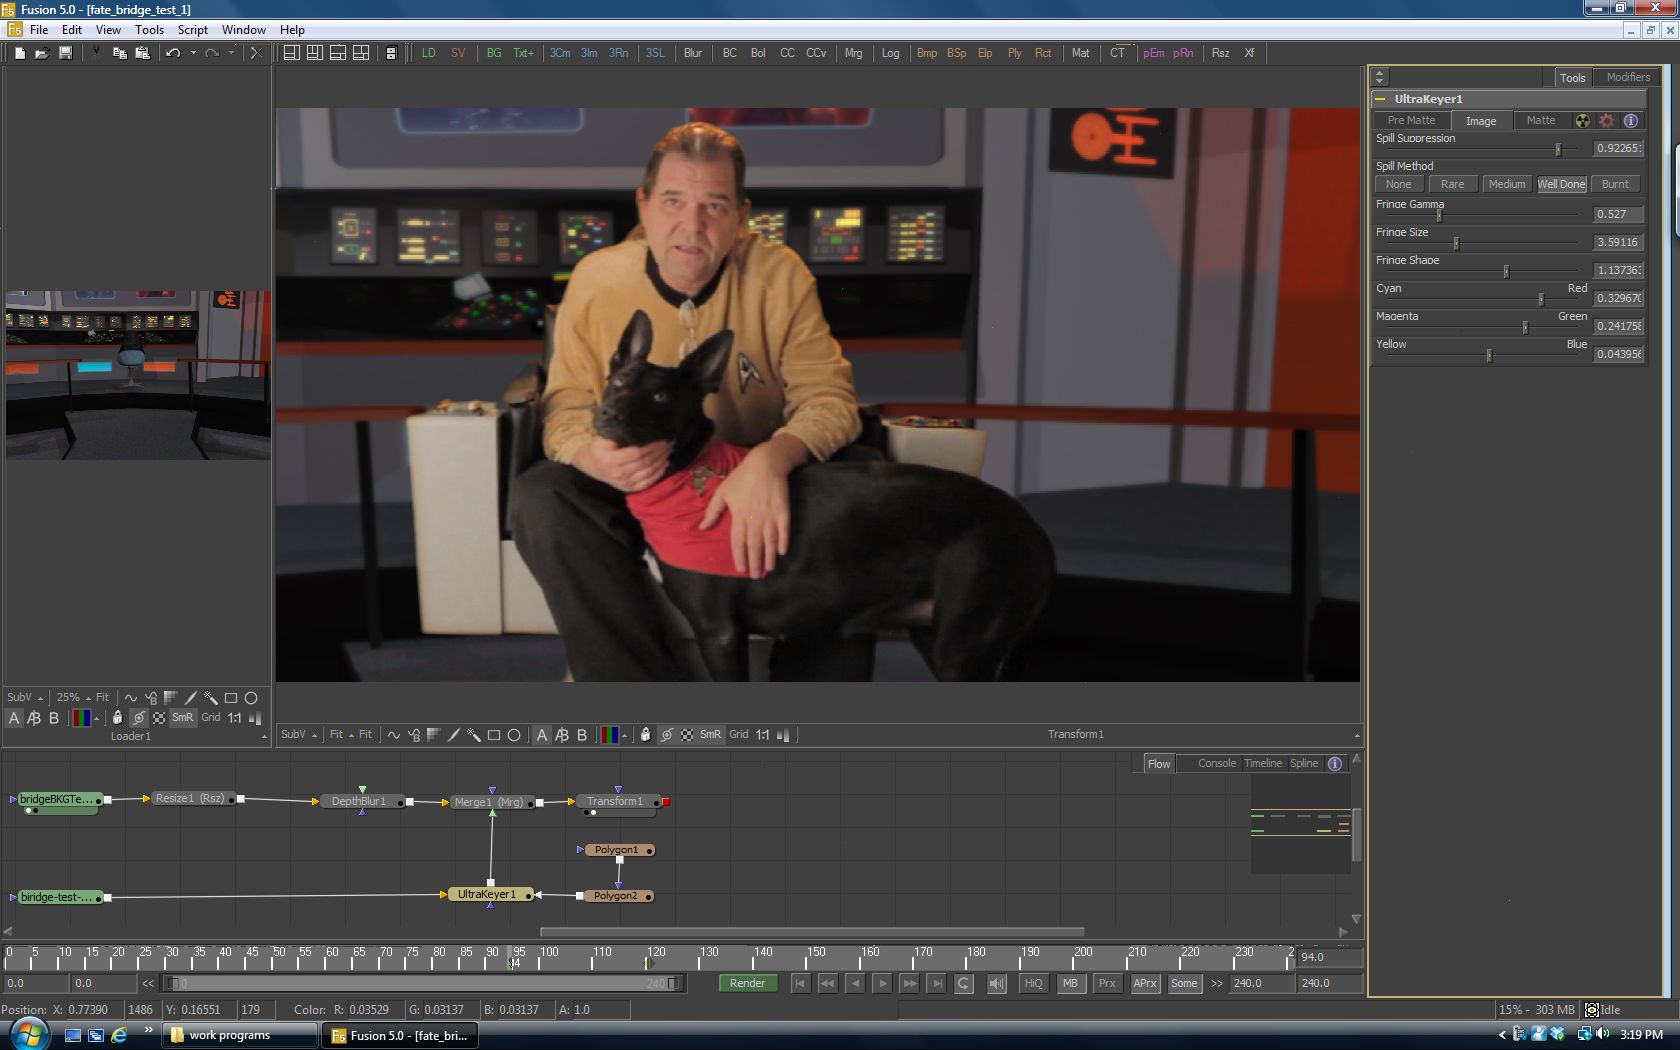Add a Saver tool with SV
This screenshot has height=1050, width=1680.
(x=458, y=53)
